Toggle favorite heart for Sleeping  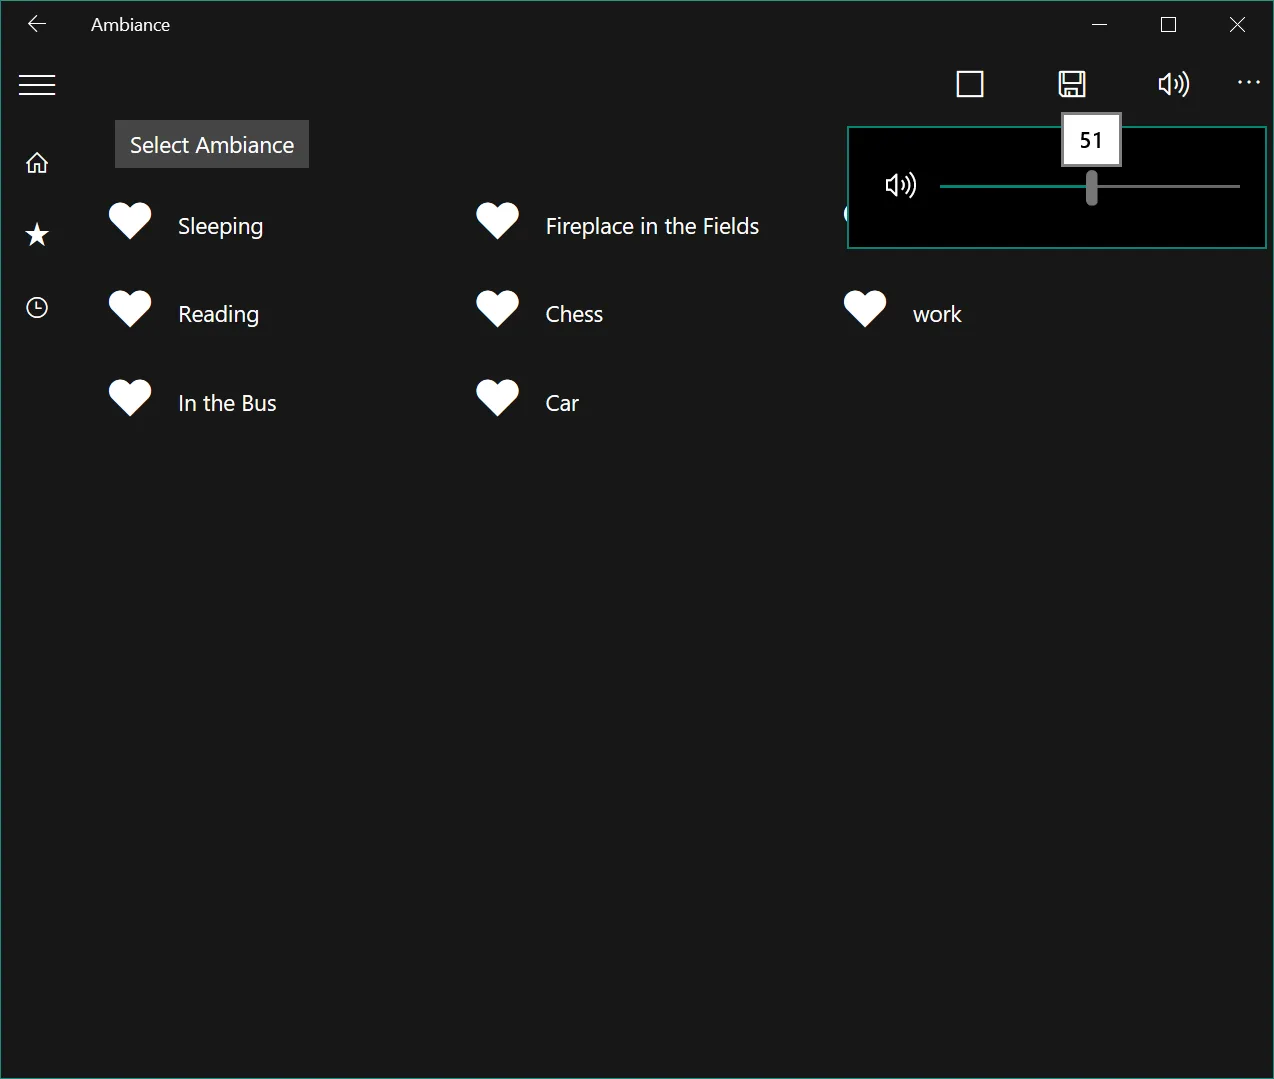point(130,221)
